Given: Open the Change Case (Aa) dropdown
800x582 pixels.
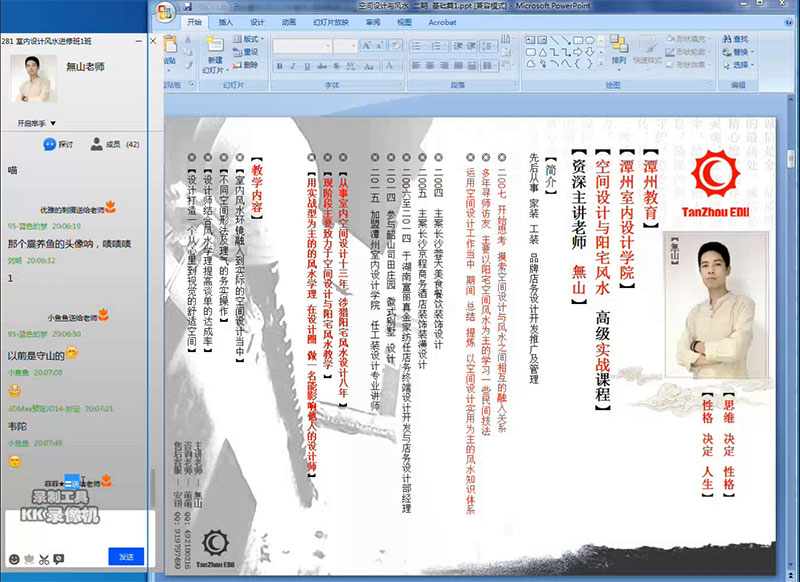Looking at the screenshot, I should point(369,66).
